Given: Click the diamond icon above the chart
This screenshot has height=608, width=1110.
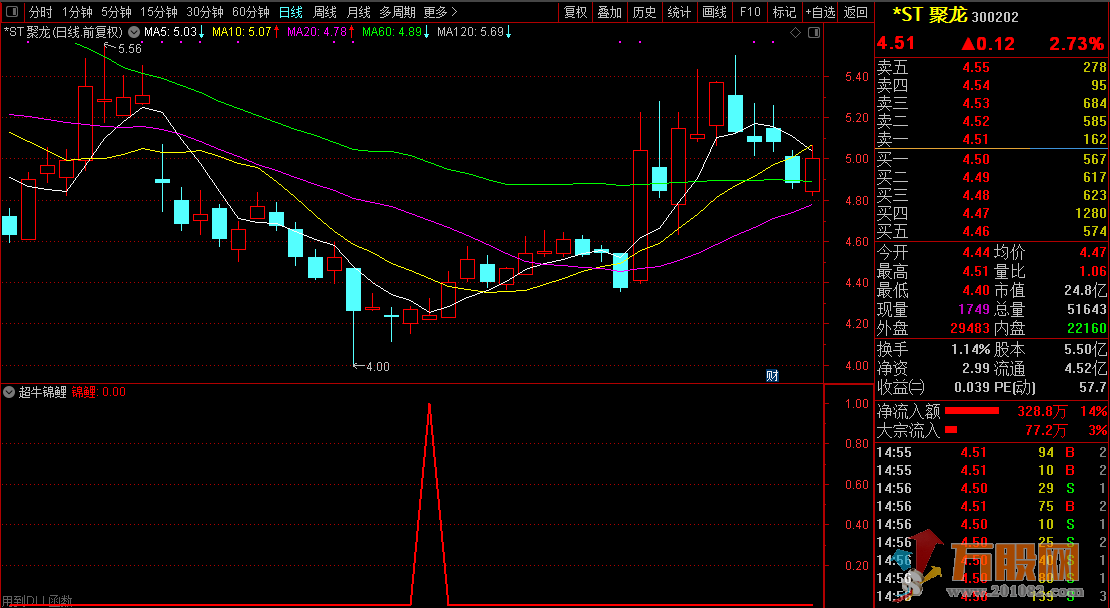Looking at the screenshot, I should [x=795, y=33].
